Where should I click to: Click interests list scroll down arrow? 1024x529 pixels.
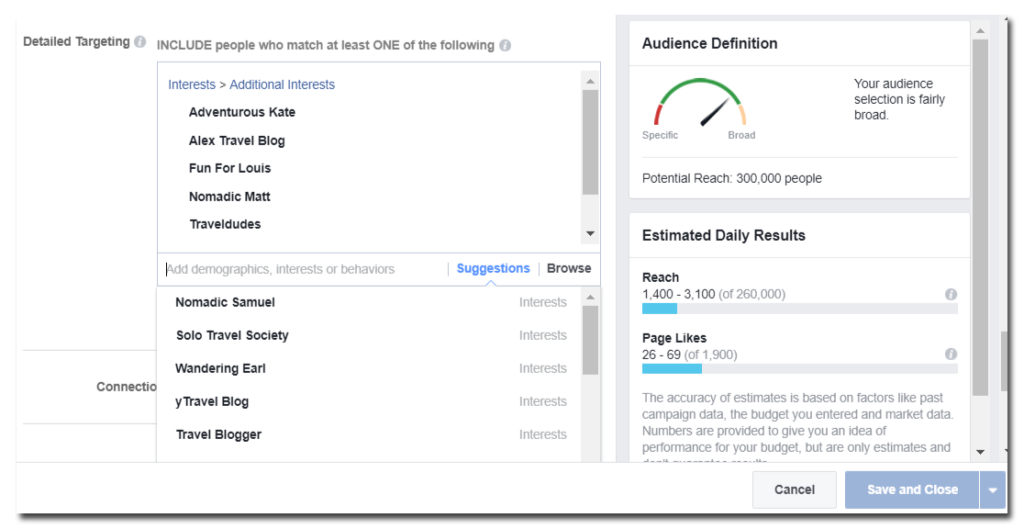pos(590,234)
